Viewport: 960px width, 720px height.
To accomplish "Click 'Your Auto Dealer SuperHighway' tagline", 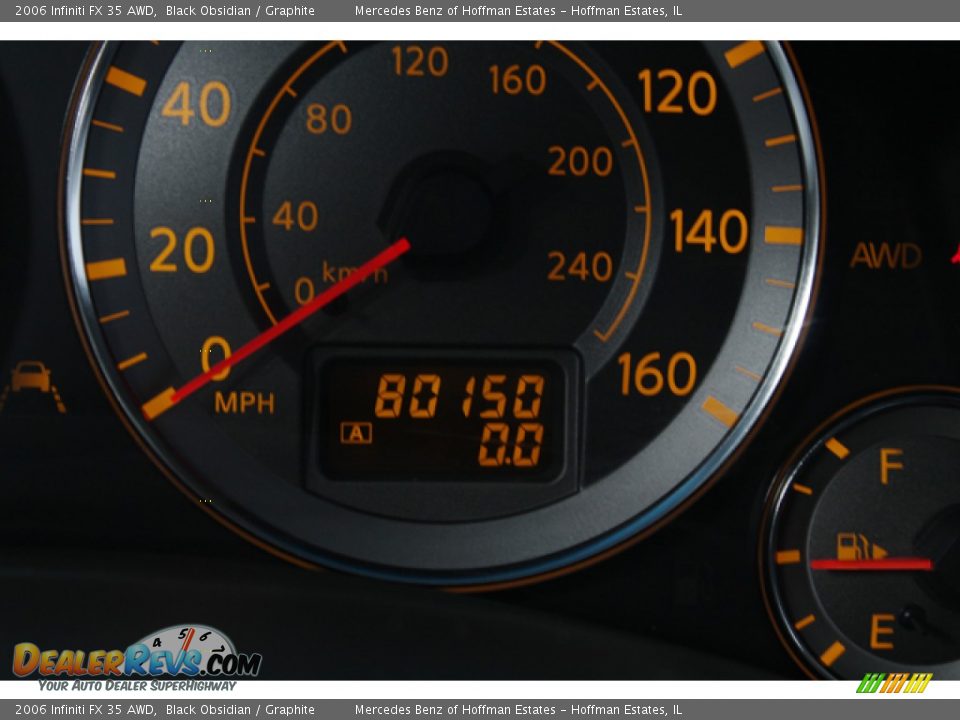I will coord(137,686).
